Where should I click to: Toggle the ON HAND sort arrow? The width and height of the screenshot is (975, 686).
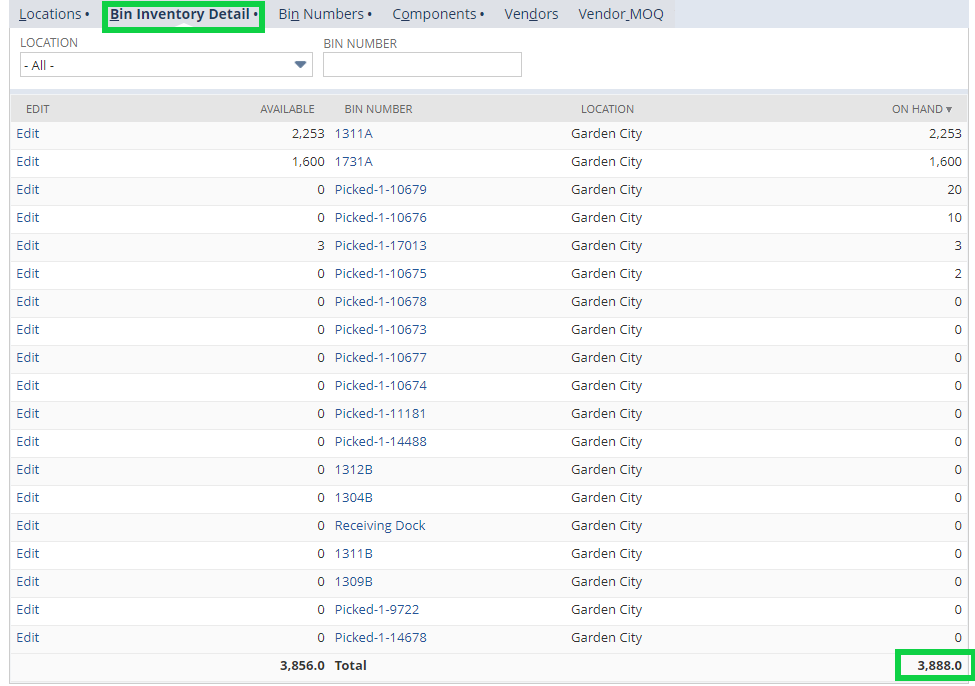pos(946,109)
